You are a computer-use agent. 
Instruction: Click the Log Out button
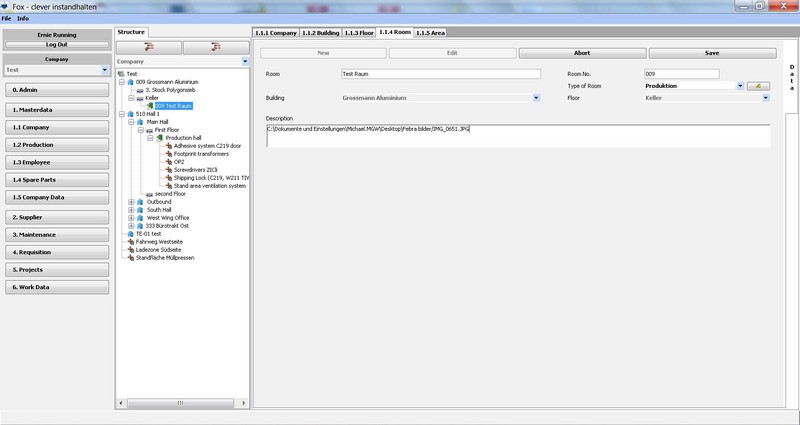(57, 44)
